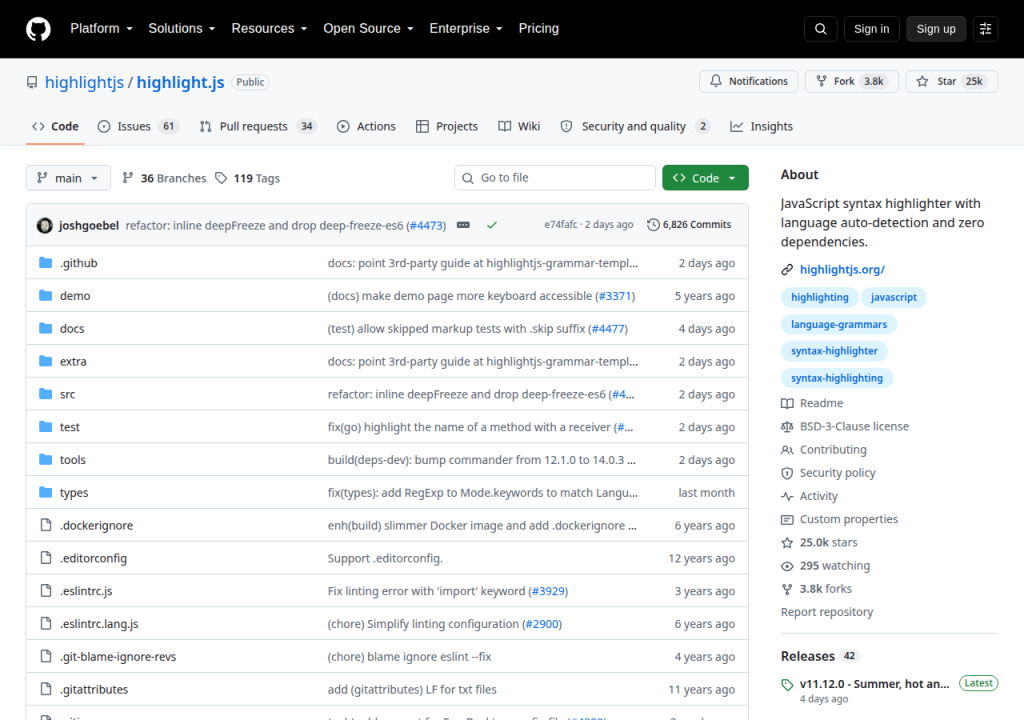Screen dimensions: 1024x720
Task: Click the branch icon beside 36 Branches
Action: pyautogui.click(x=128, y=178)
